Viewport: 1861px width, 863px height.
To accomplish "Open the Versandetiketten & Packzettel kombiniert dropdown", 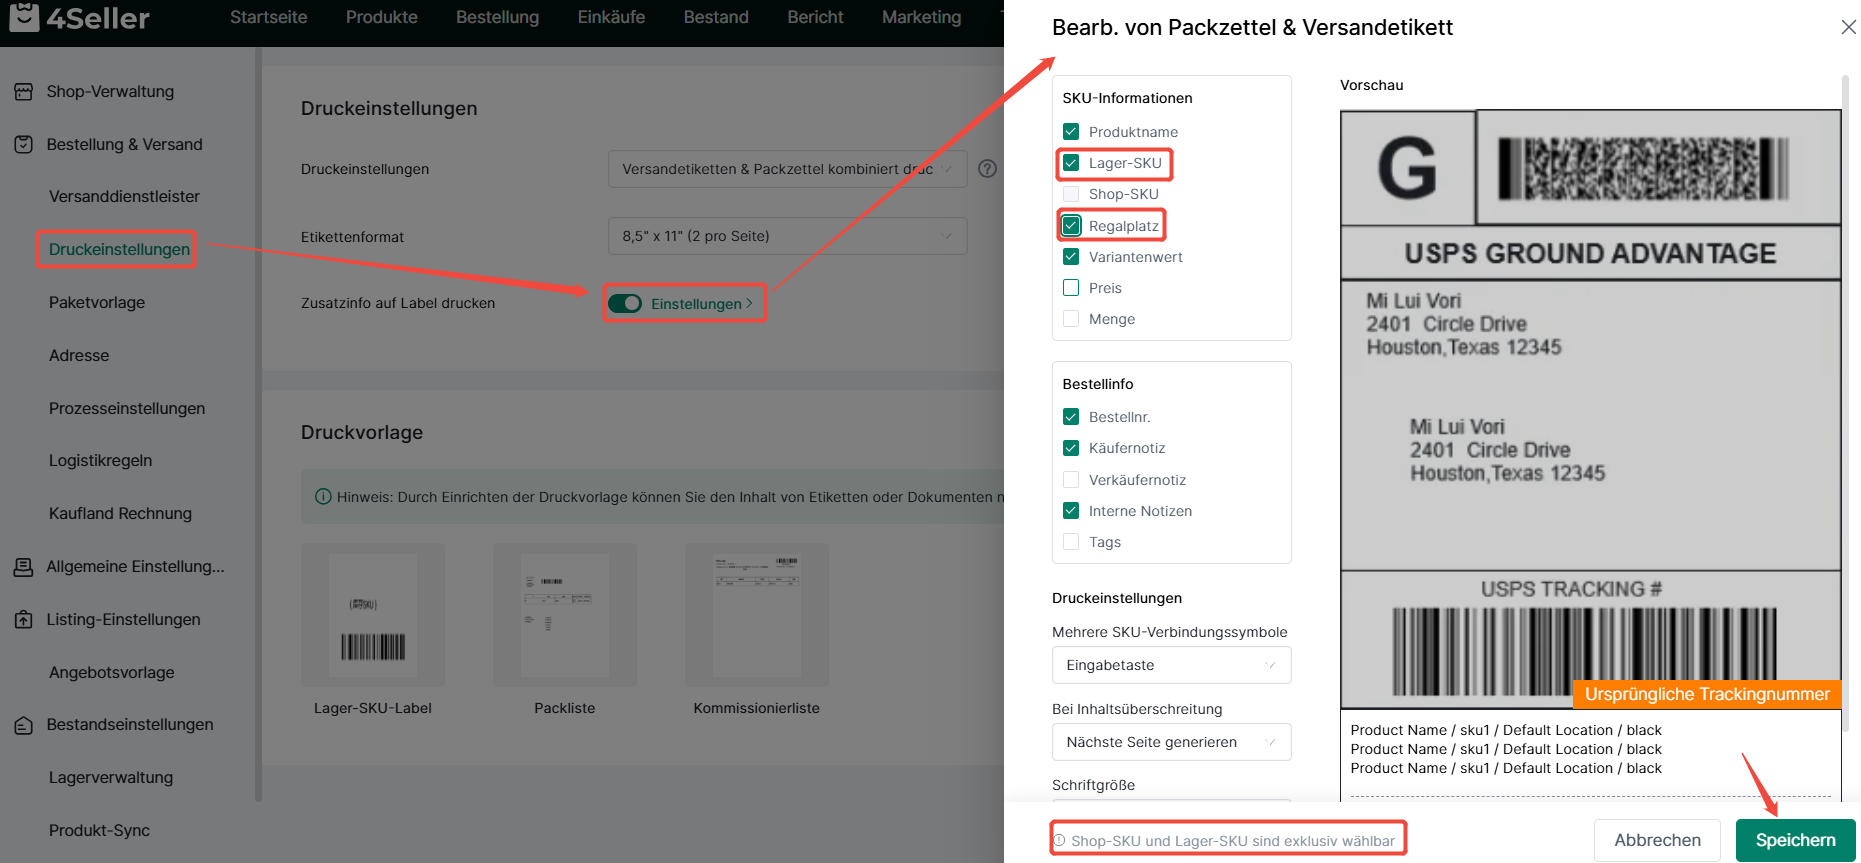I will (x=787, y=169).
